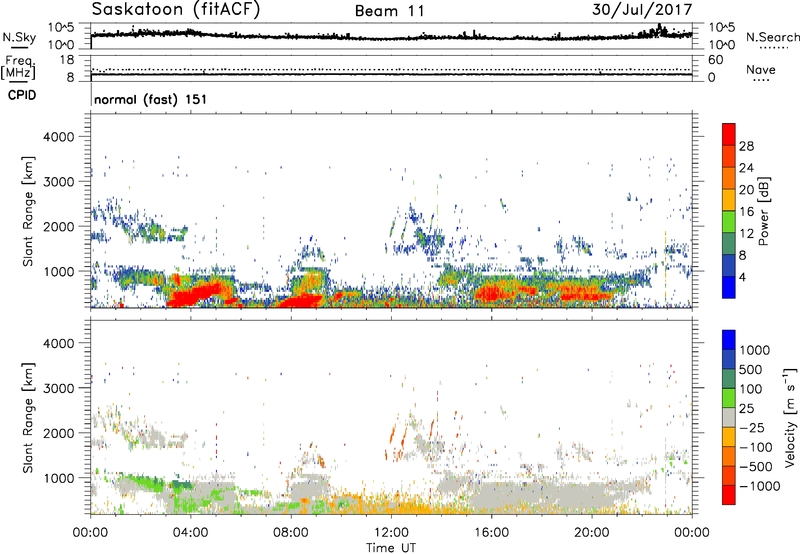Image resolution: width=800 pixels, height=554 pixels.
Task: Click the 'Velocity [m s-1]' colorbar title
Action: pyautogui.click(x=790, y=417)
